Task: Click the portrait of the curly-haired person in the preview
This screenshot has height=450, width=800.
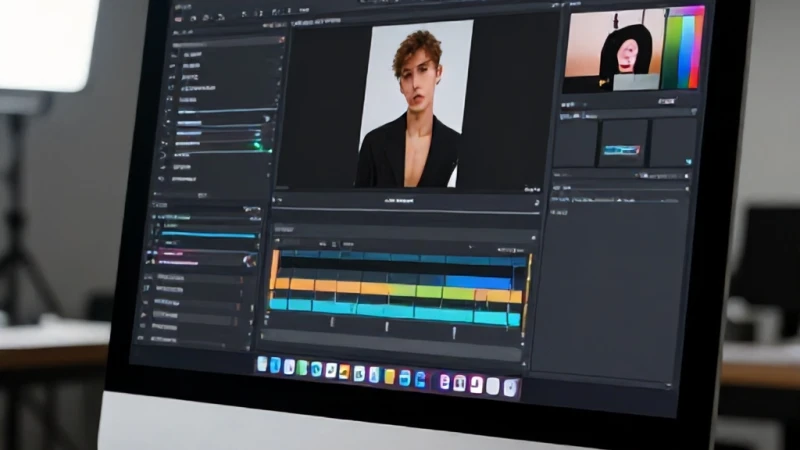Action: click(416, 105)
